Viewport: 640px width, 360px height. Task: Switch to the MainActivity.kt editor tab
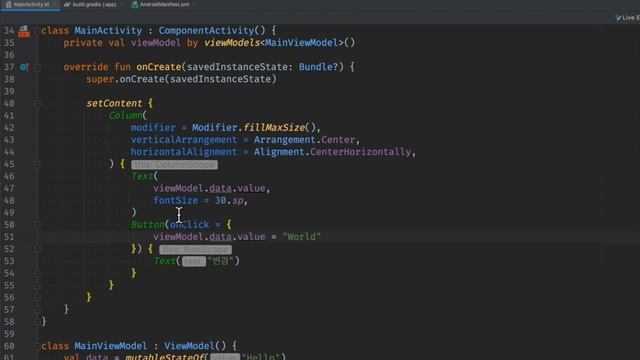pyautogui.click(x=31, y=4)
